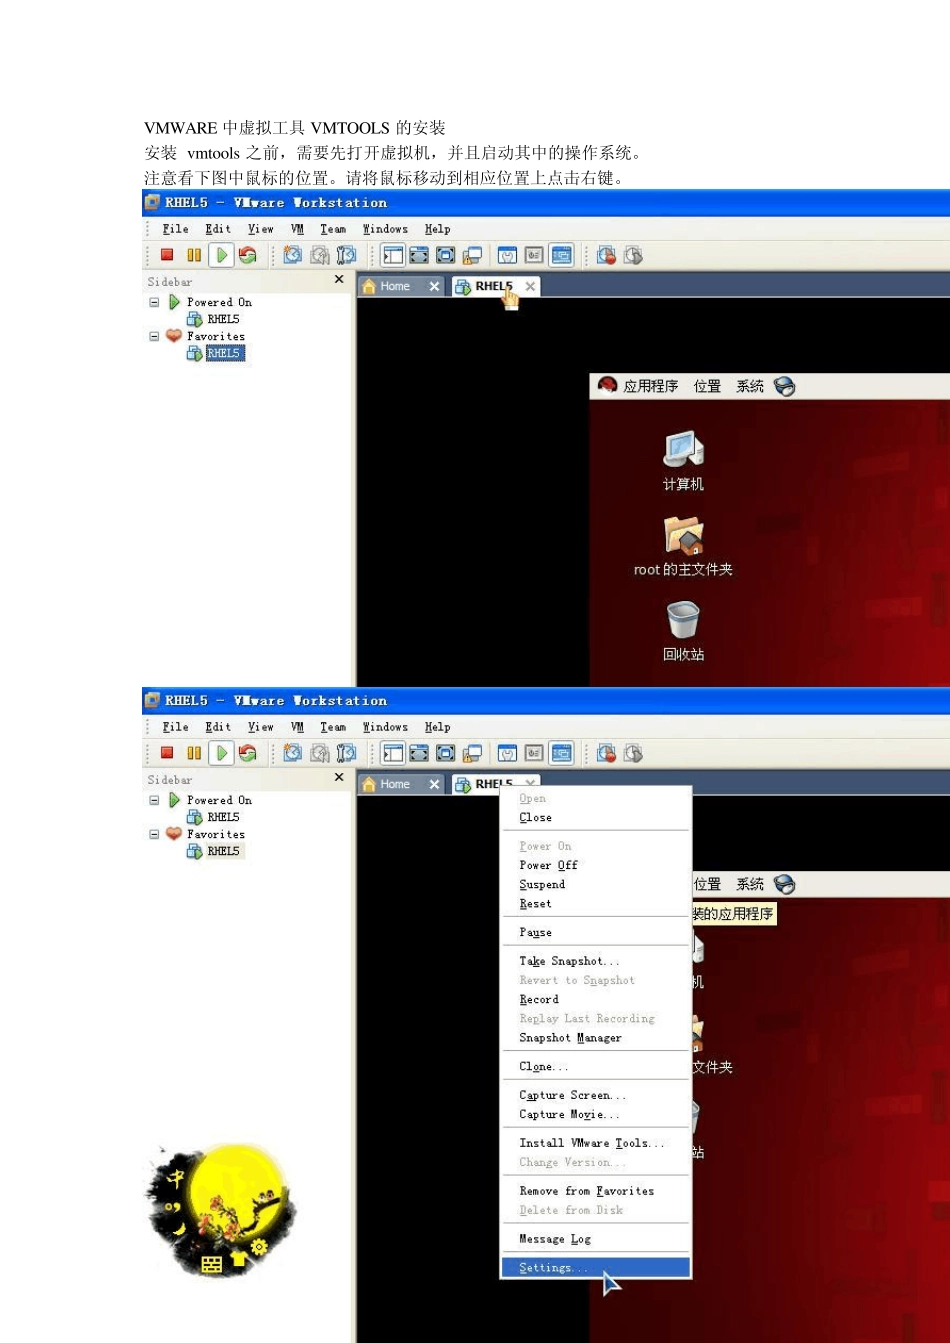950x1343 pixels.
Task: Click the red Power Off toolbar icon in the window without a context menu
Action: [x=168, y=255]
